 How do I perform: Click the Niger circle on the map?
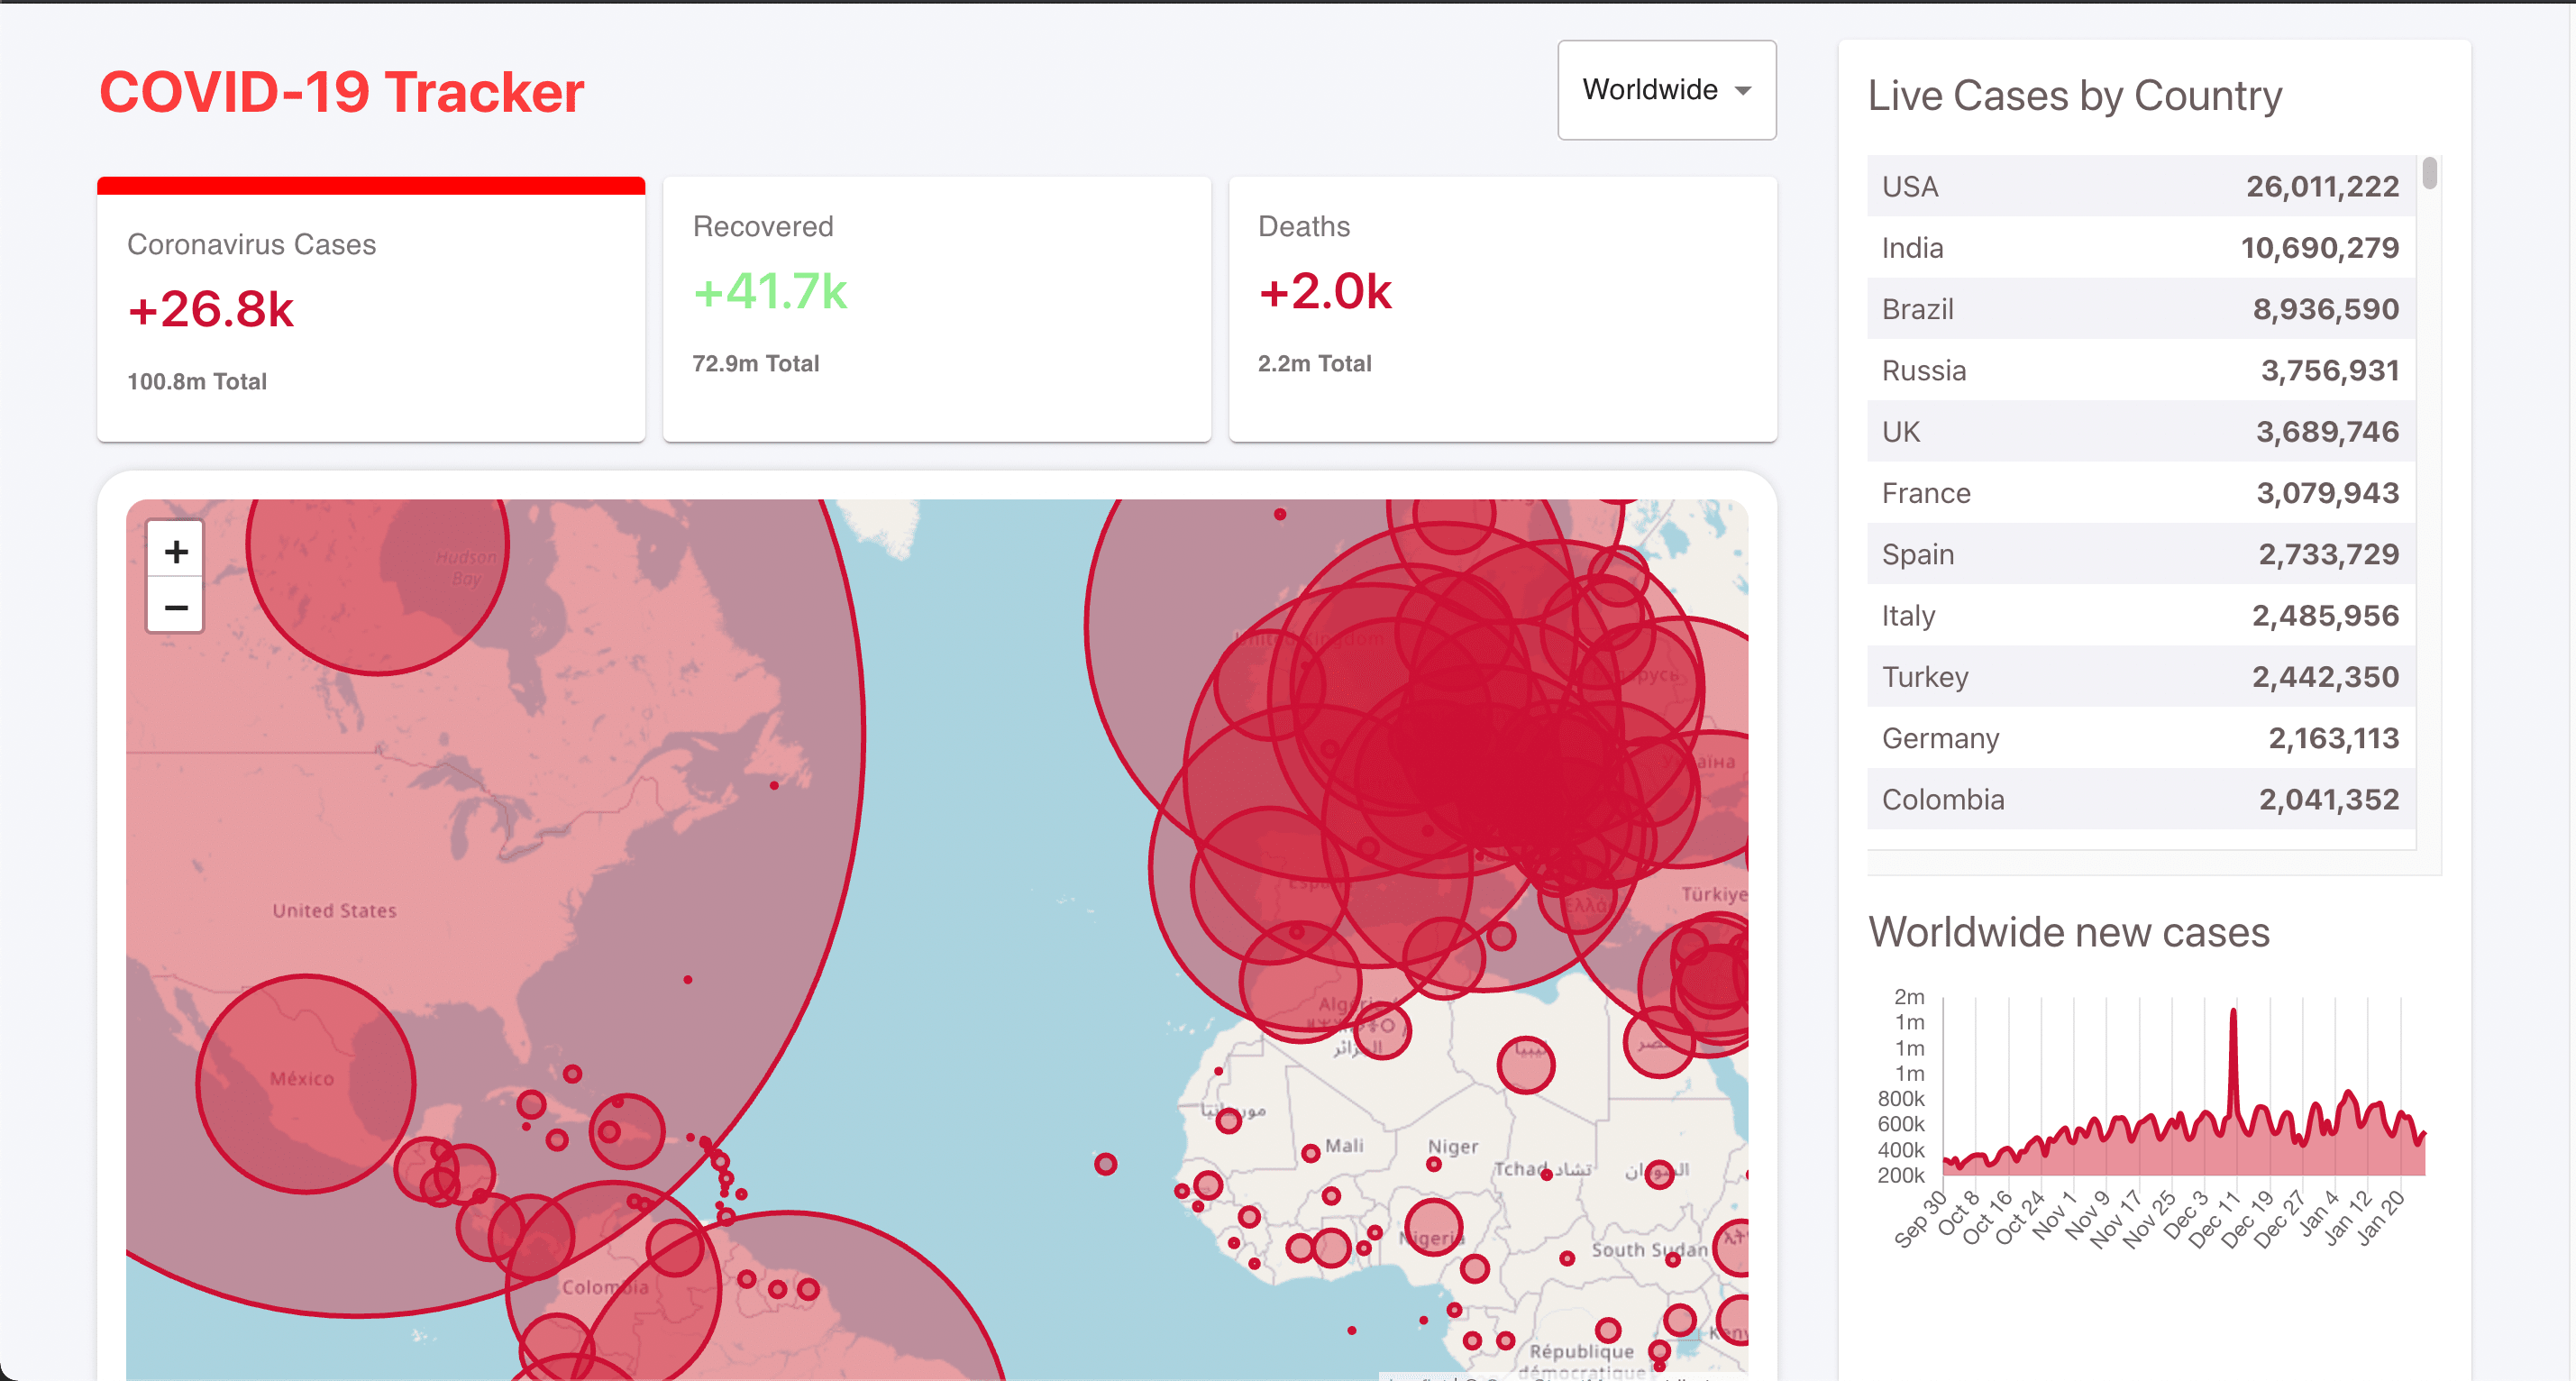point(1433,1164)
